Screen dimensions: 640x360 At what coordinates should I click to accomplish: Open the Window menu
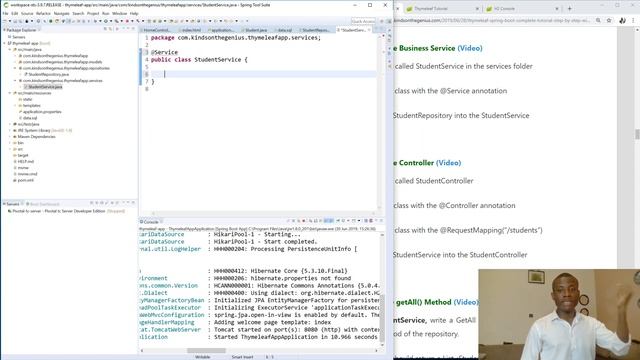(120, 13)
